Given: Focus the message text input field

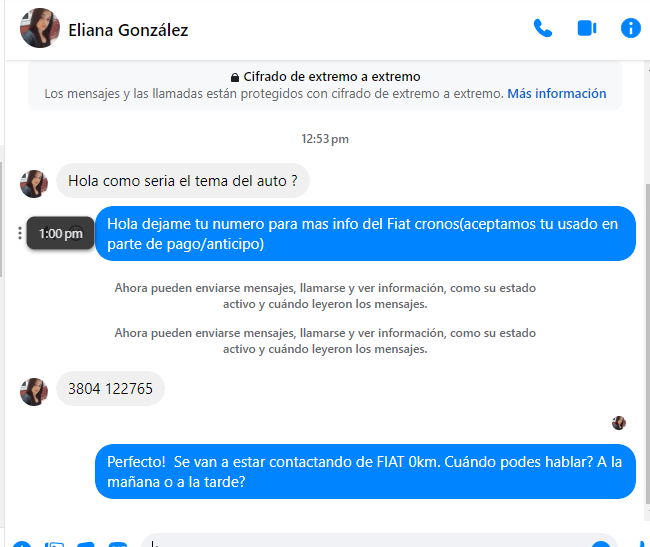Looking at the screenshot, I should pos(369,542).
